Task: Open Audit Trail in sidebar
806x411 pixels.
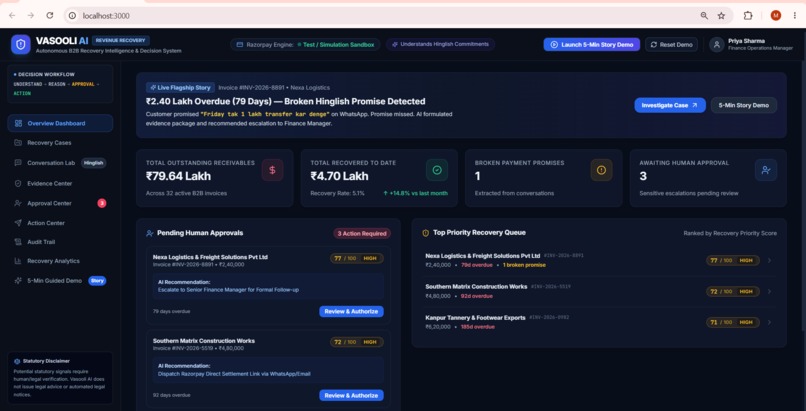Action: click(60, 242)
